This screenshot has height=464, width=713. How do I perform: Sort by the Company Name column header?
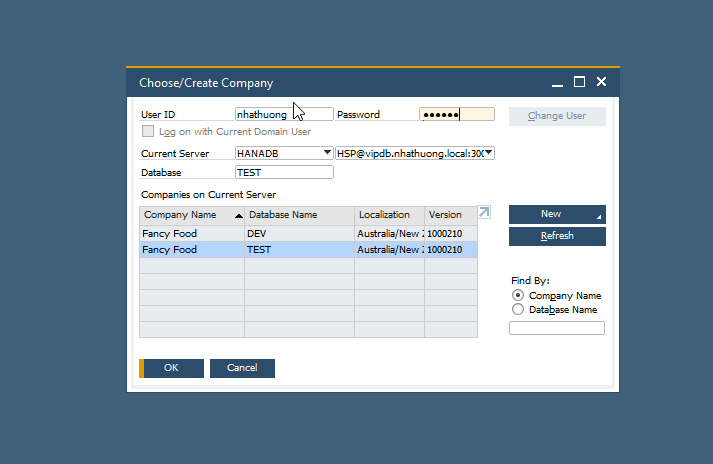click(191, 215)
